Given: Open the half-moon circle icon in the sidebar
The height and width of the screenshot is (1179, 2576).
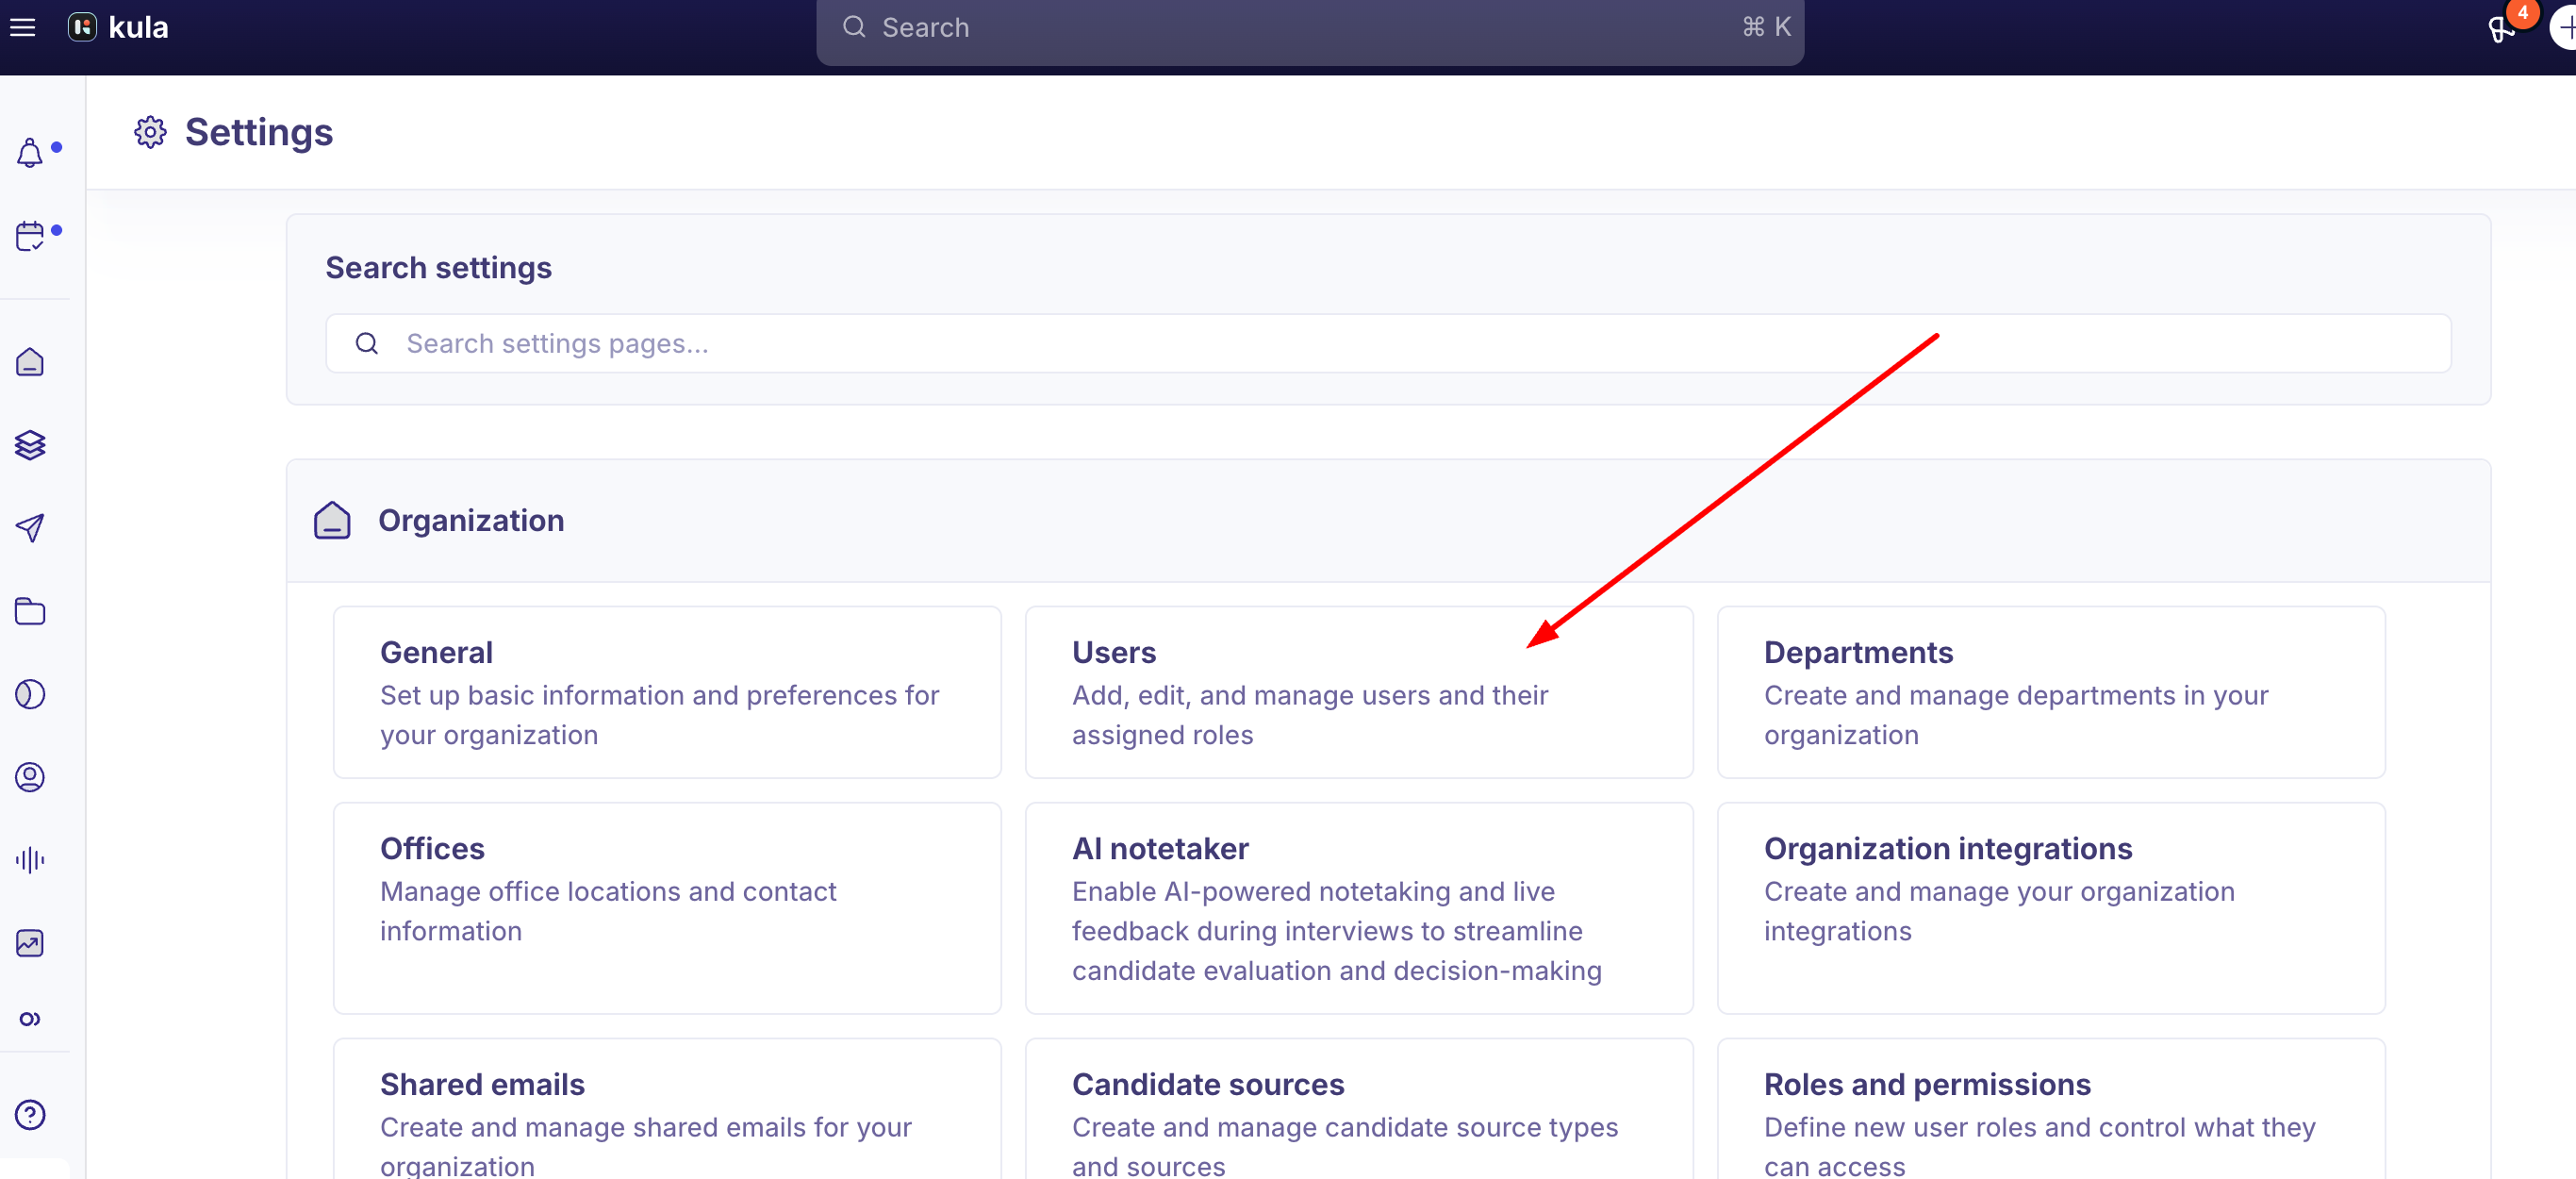Looking at the screenshot, I should coord(30,694).
